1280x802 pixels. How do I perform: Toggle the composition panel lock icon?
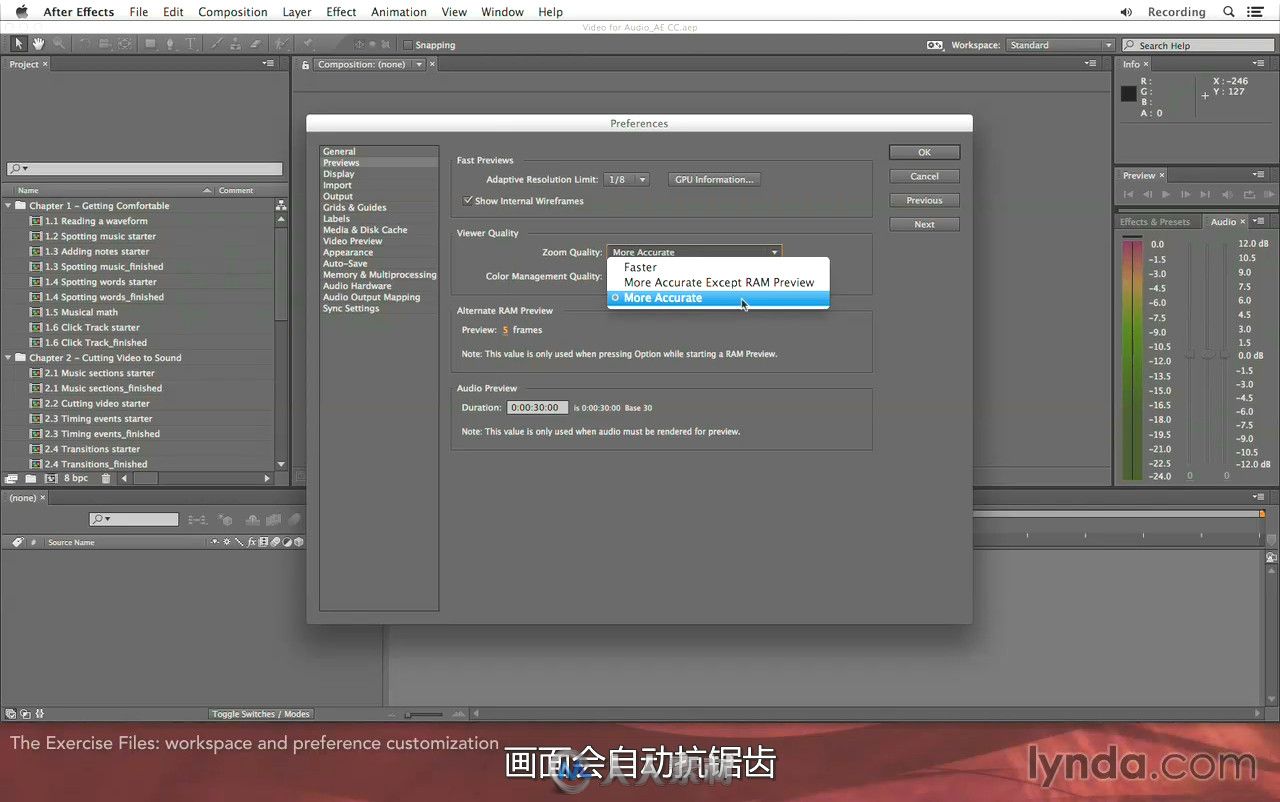306,64
